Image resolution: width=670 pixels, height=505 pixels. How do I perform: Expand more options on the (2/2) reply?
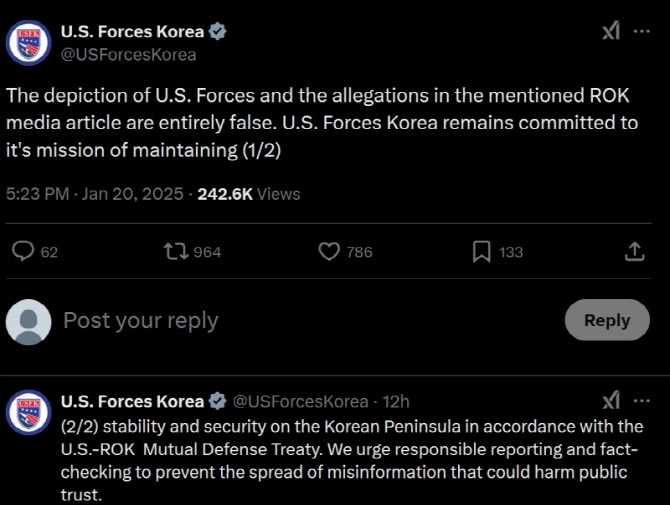pyautogui.click(x=642, y=401)
